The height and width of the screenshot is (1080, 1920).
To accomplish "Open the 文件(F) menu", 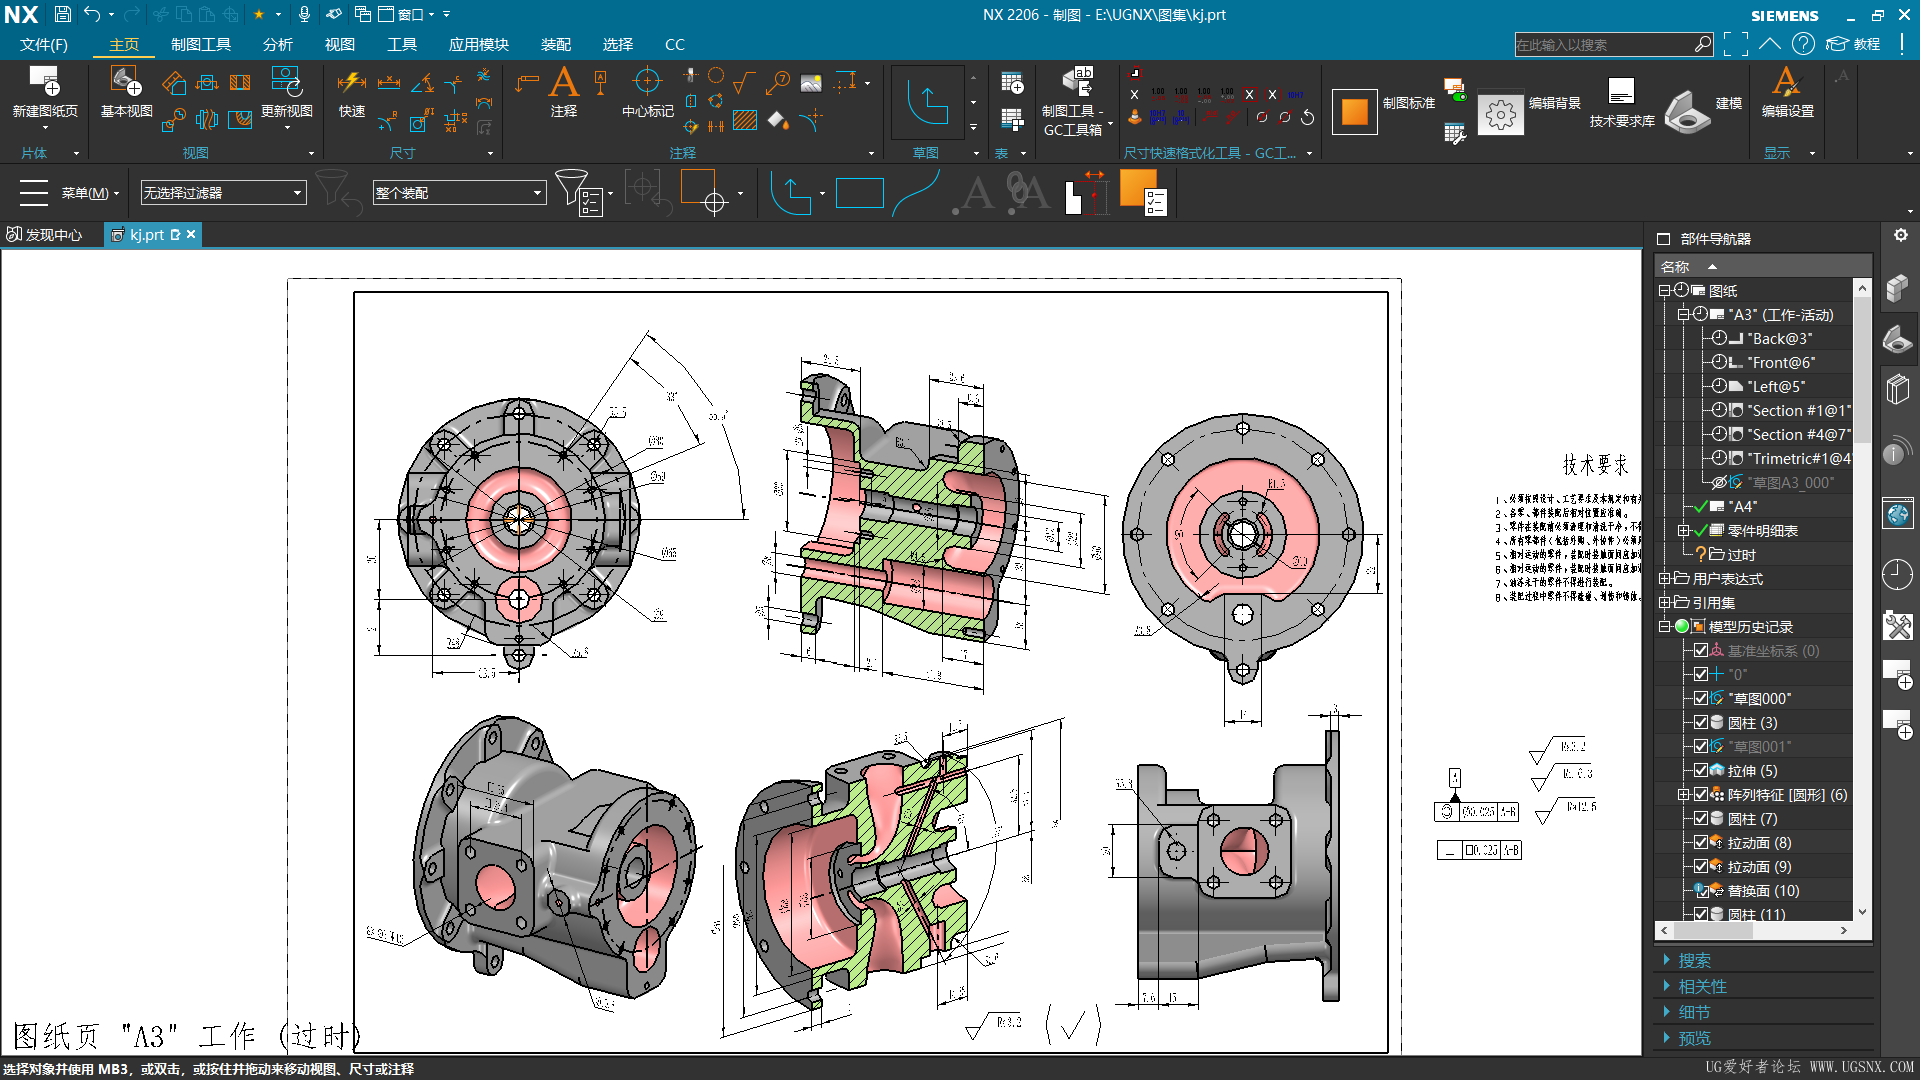I will 44,44.
